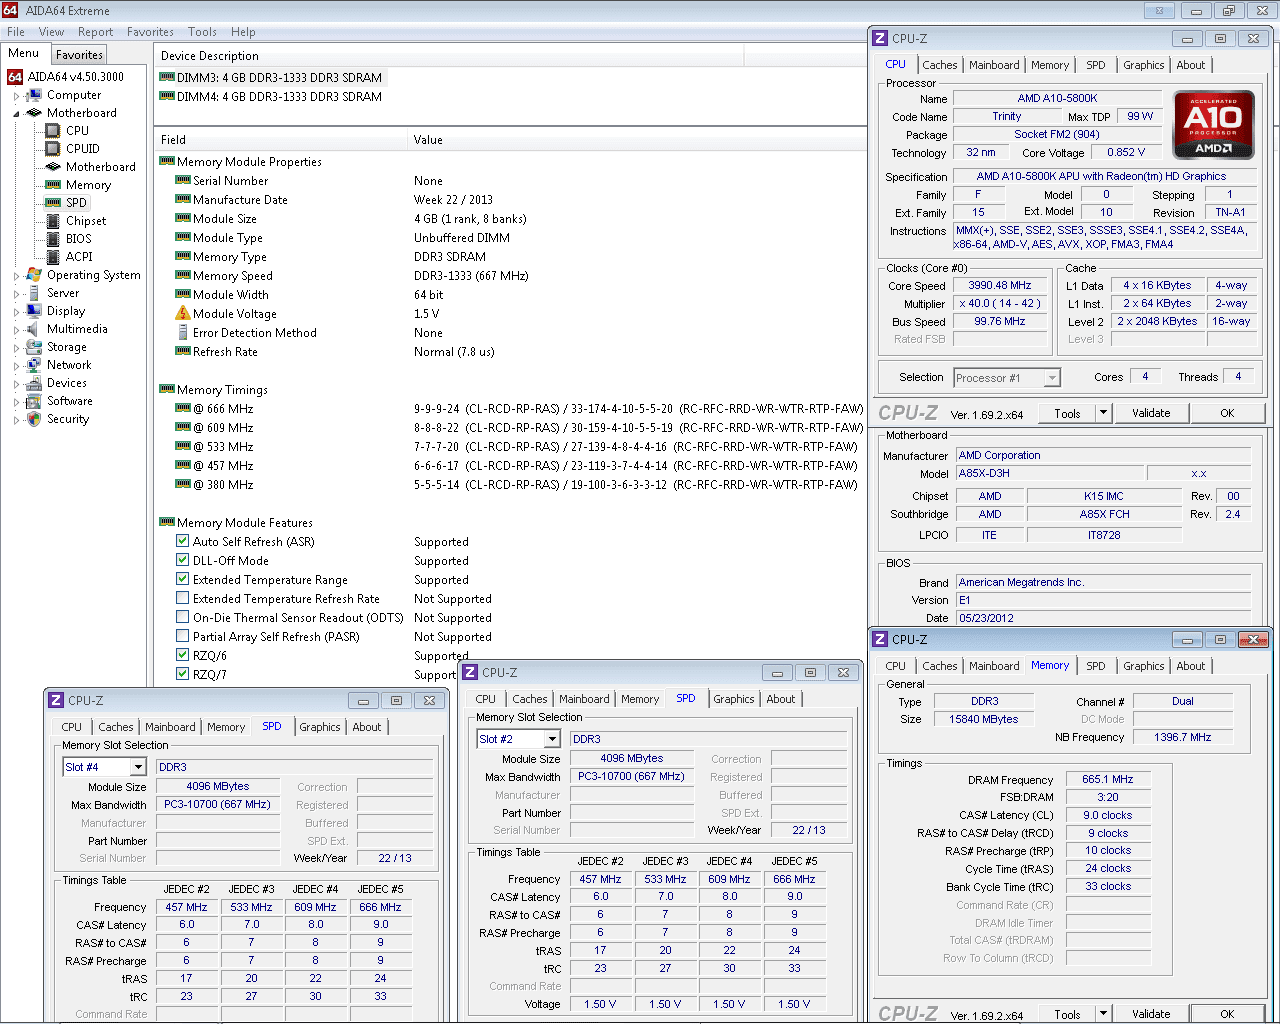The width and height of the screenshot is (1280, 1024).
Task: Click the Devices tree icon
Action: pos(34,383)
